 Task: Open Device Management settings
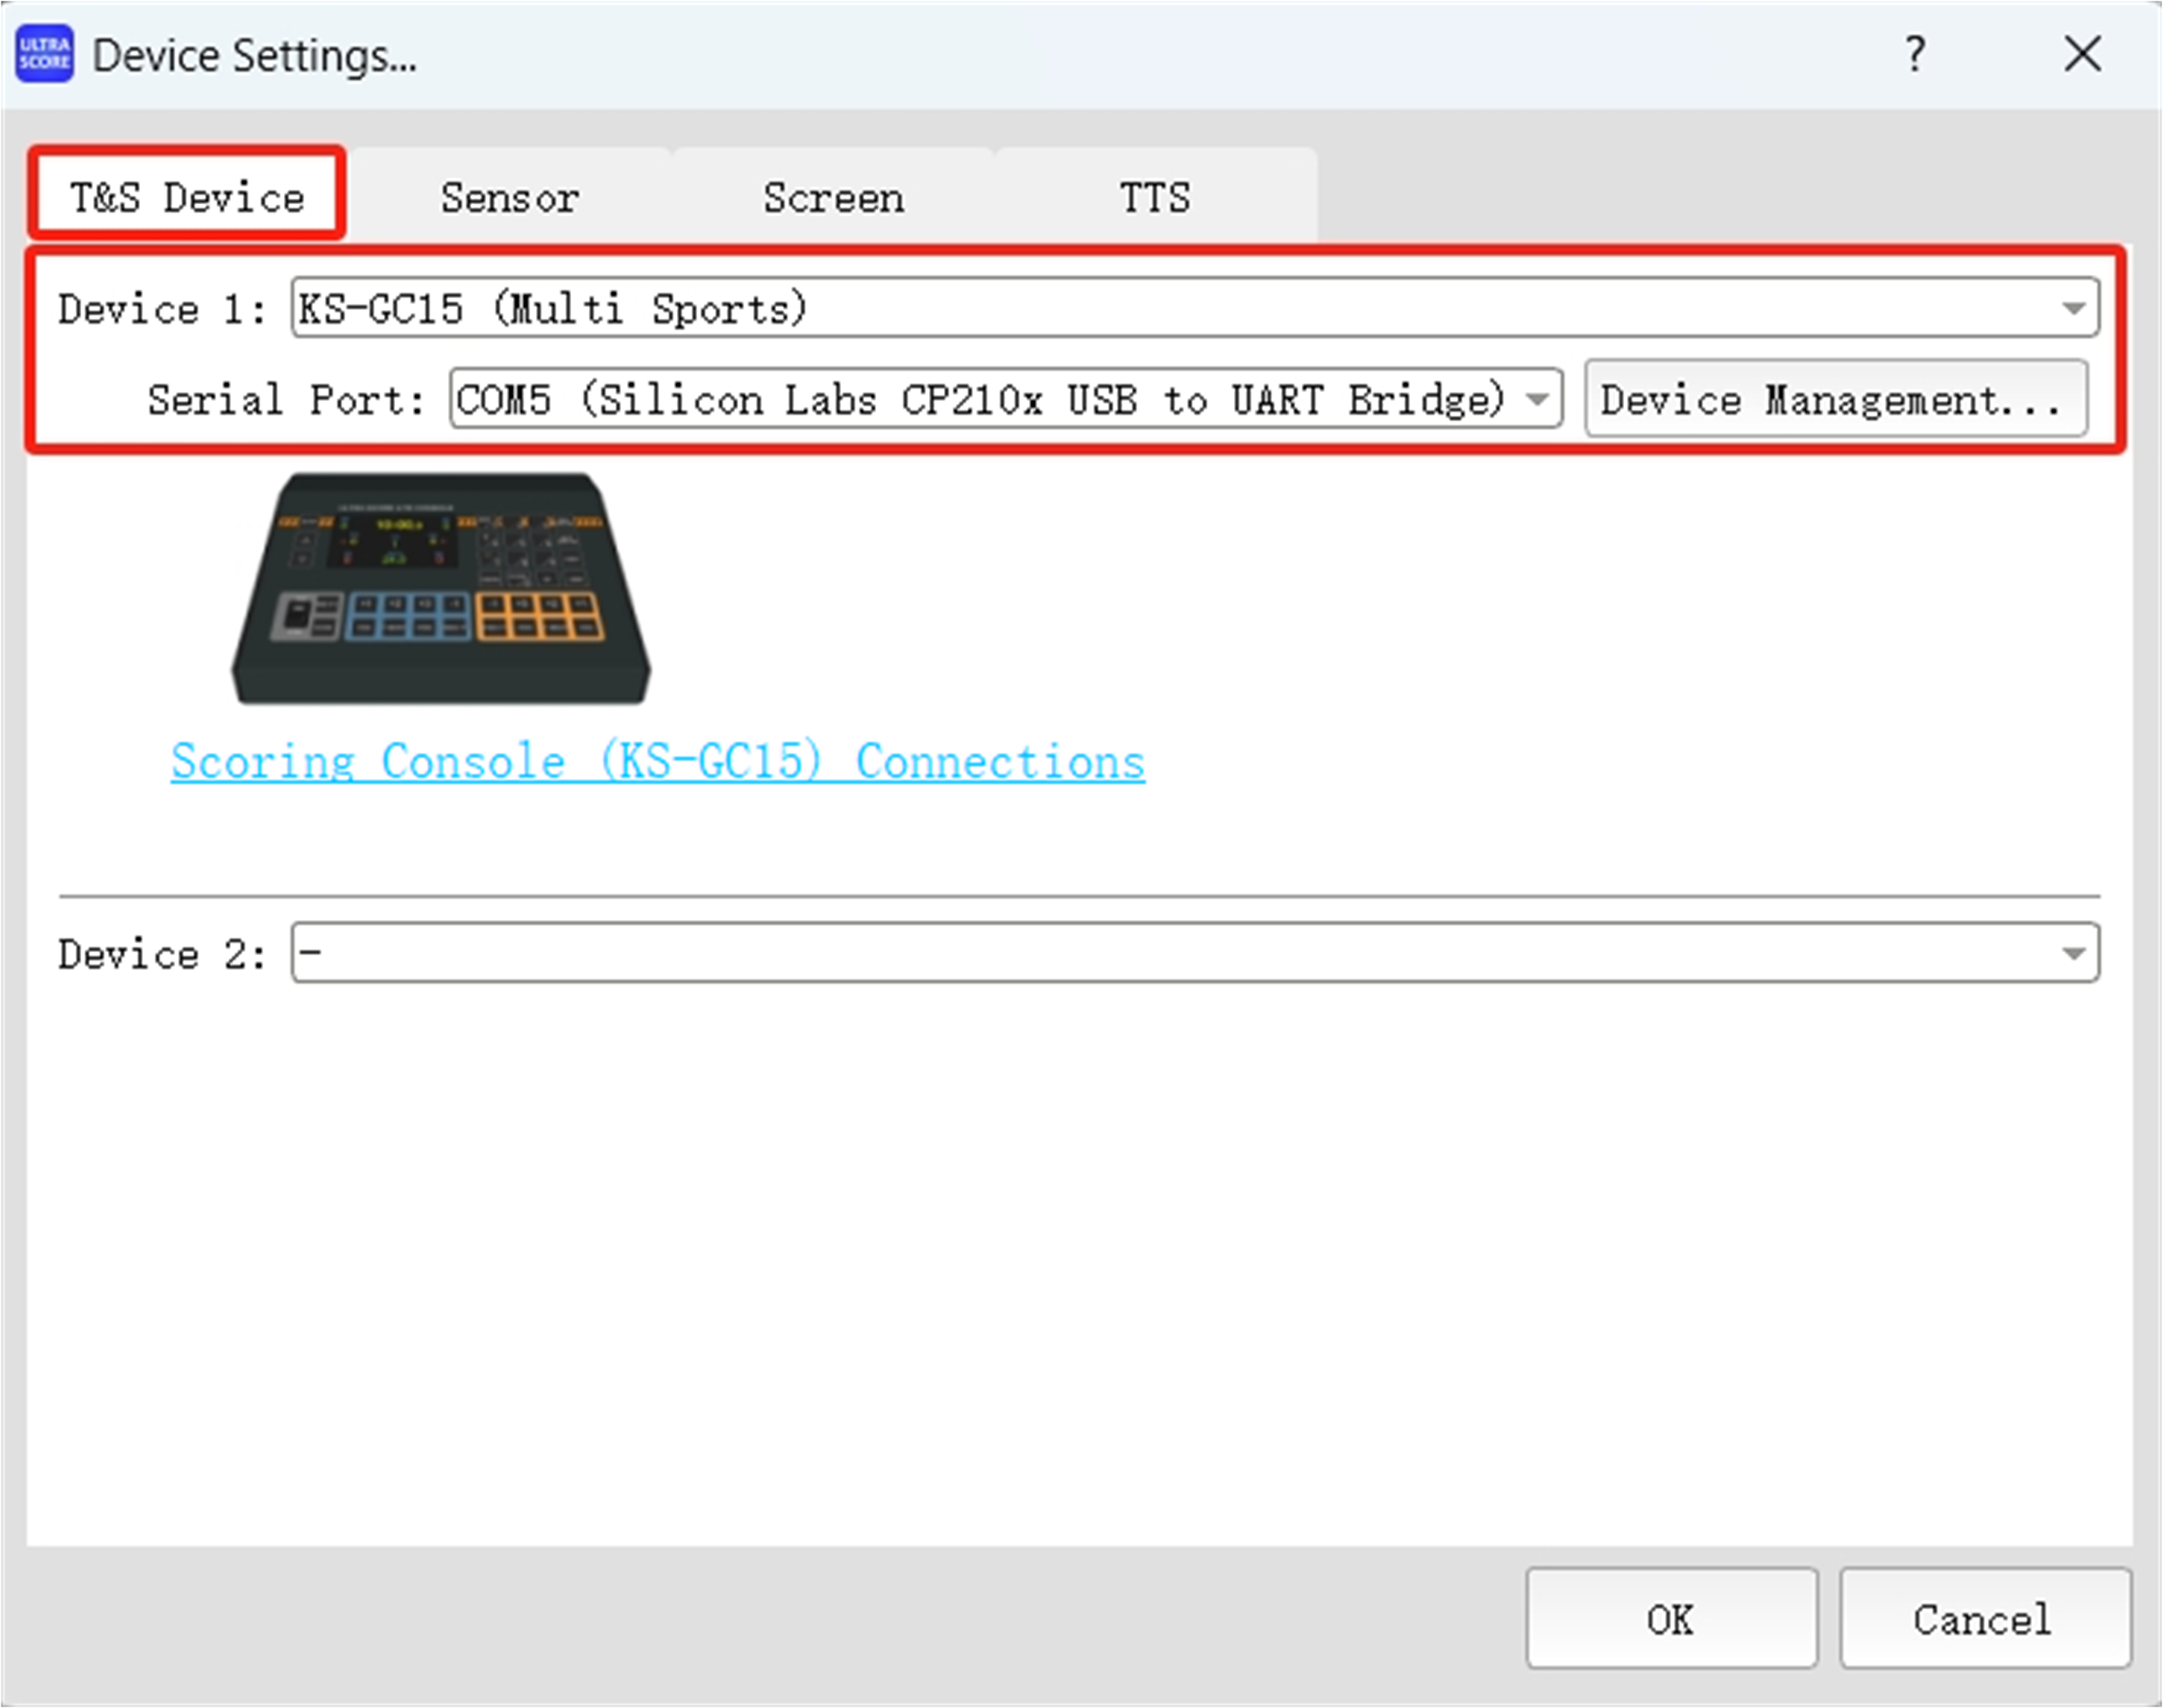pos(1835,399)
